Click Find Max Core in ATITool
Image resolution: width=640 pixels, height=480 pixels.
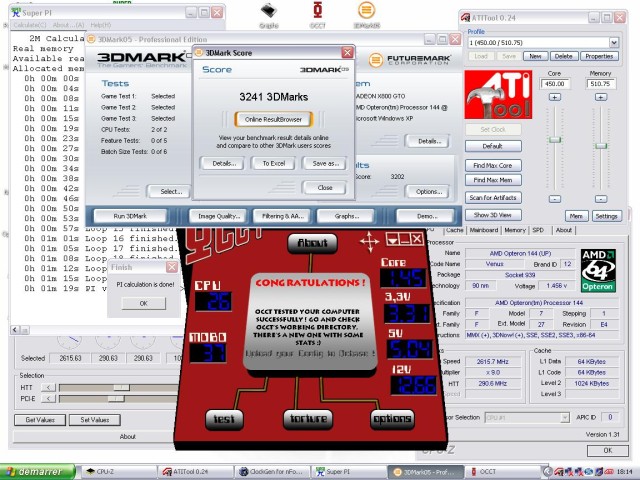(x=493, y=165)
